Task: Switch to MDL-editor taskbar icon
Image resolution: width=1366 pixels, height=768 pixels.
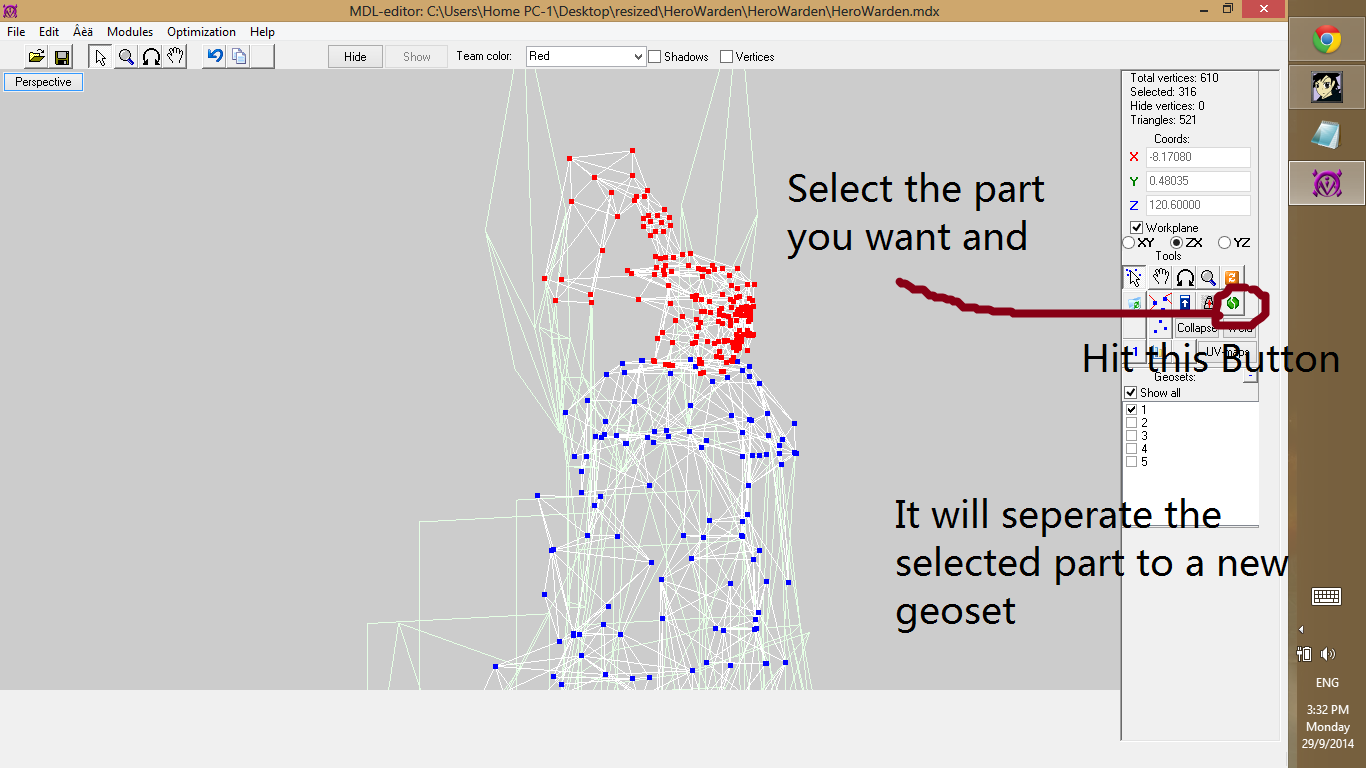Action: 1327,183
